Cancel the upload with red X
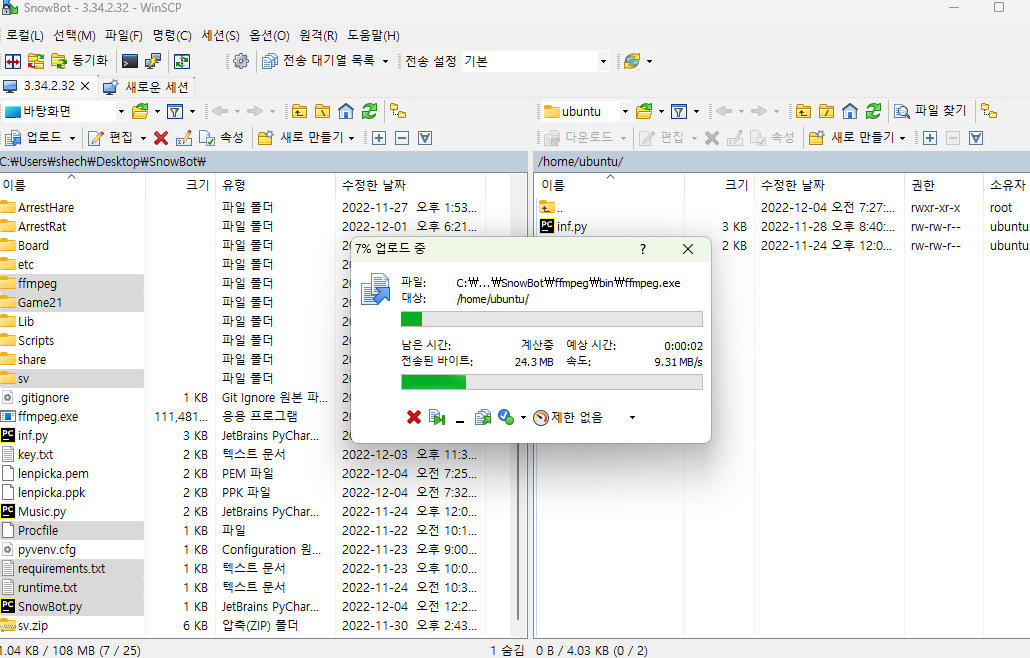Viewport: 1030px width, 658px height. pyautogui.click(x=414, y=417)
